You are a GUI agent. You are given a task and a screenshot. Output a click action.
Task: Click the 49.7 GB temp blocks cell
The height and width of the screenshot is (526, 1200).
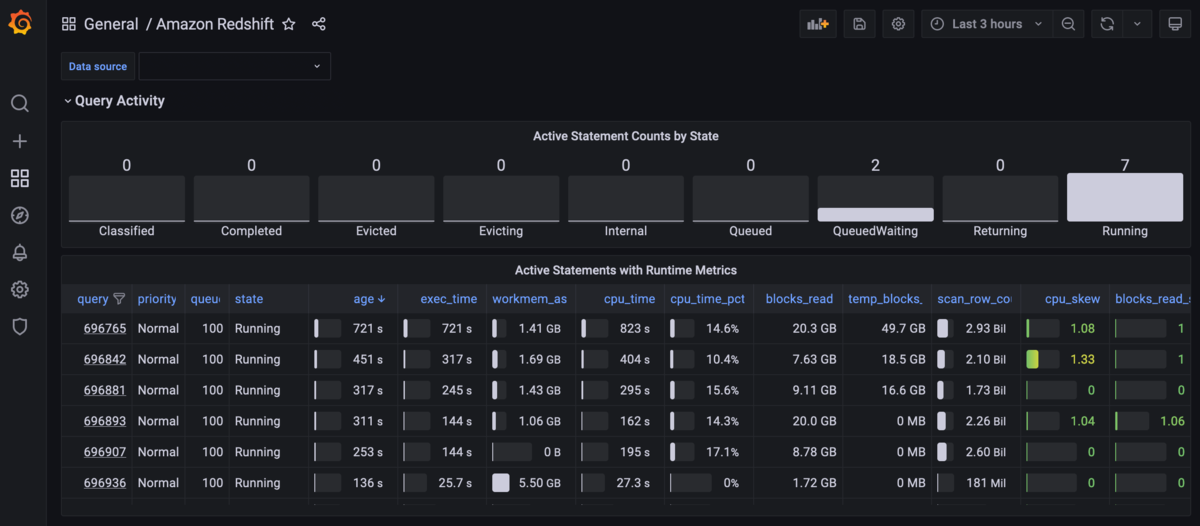point(885,328)
